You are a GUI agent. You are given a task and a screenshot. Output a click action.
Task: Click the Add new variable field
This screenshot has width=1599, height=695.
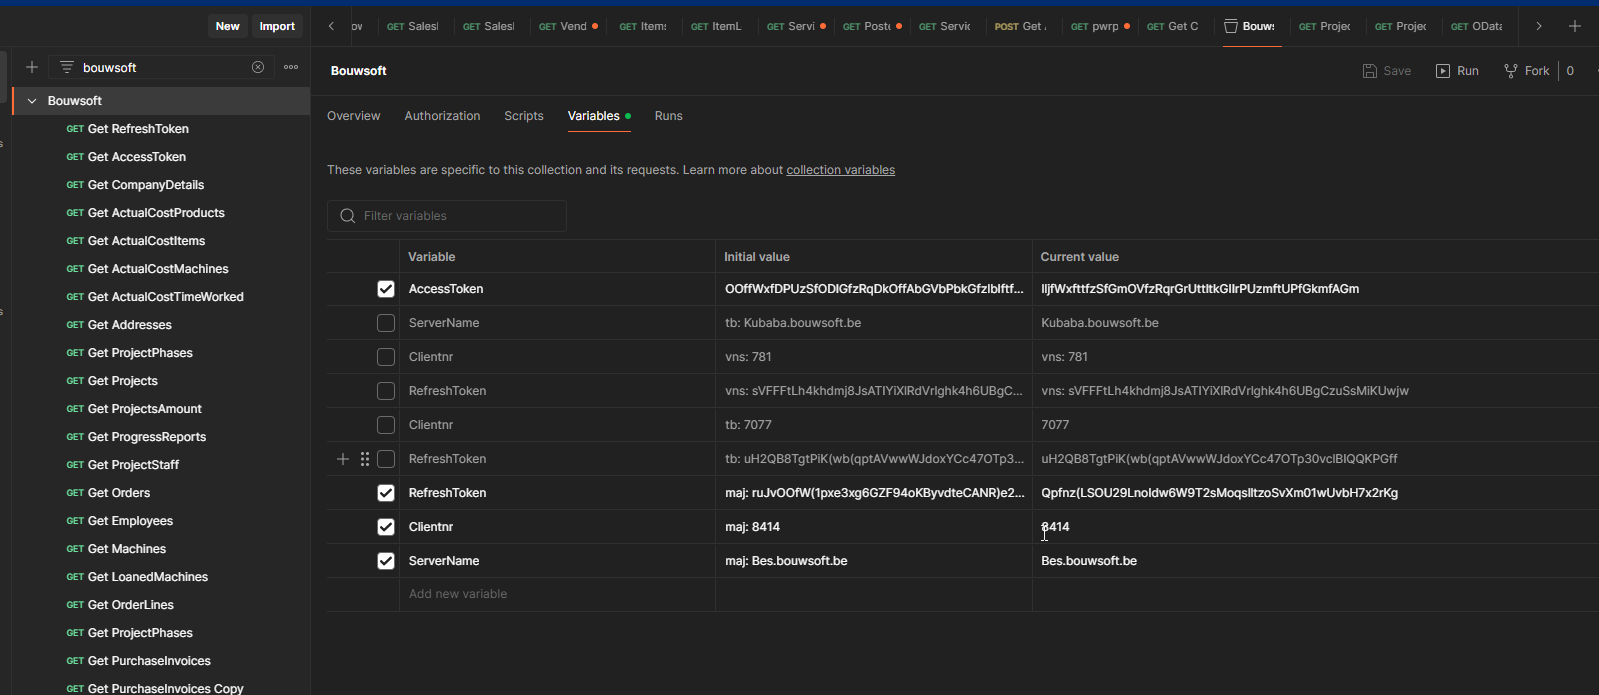point(557,594)
